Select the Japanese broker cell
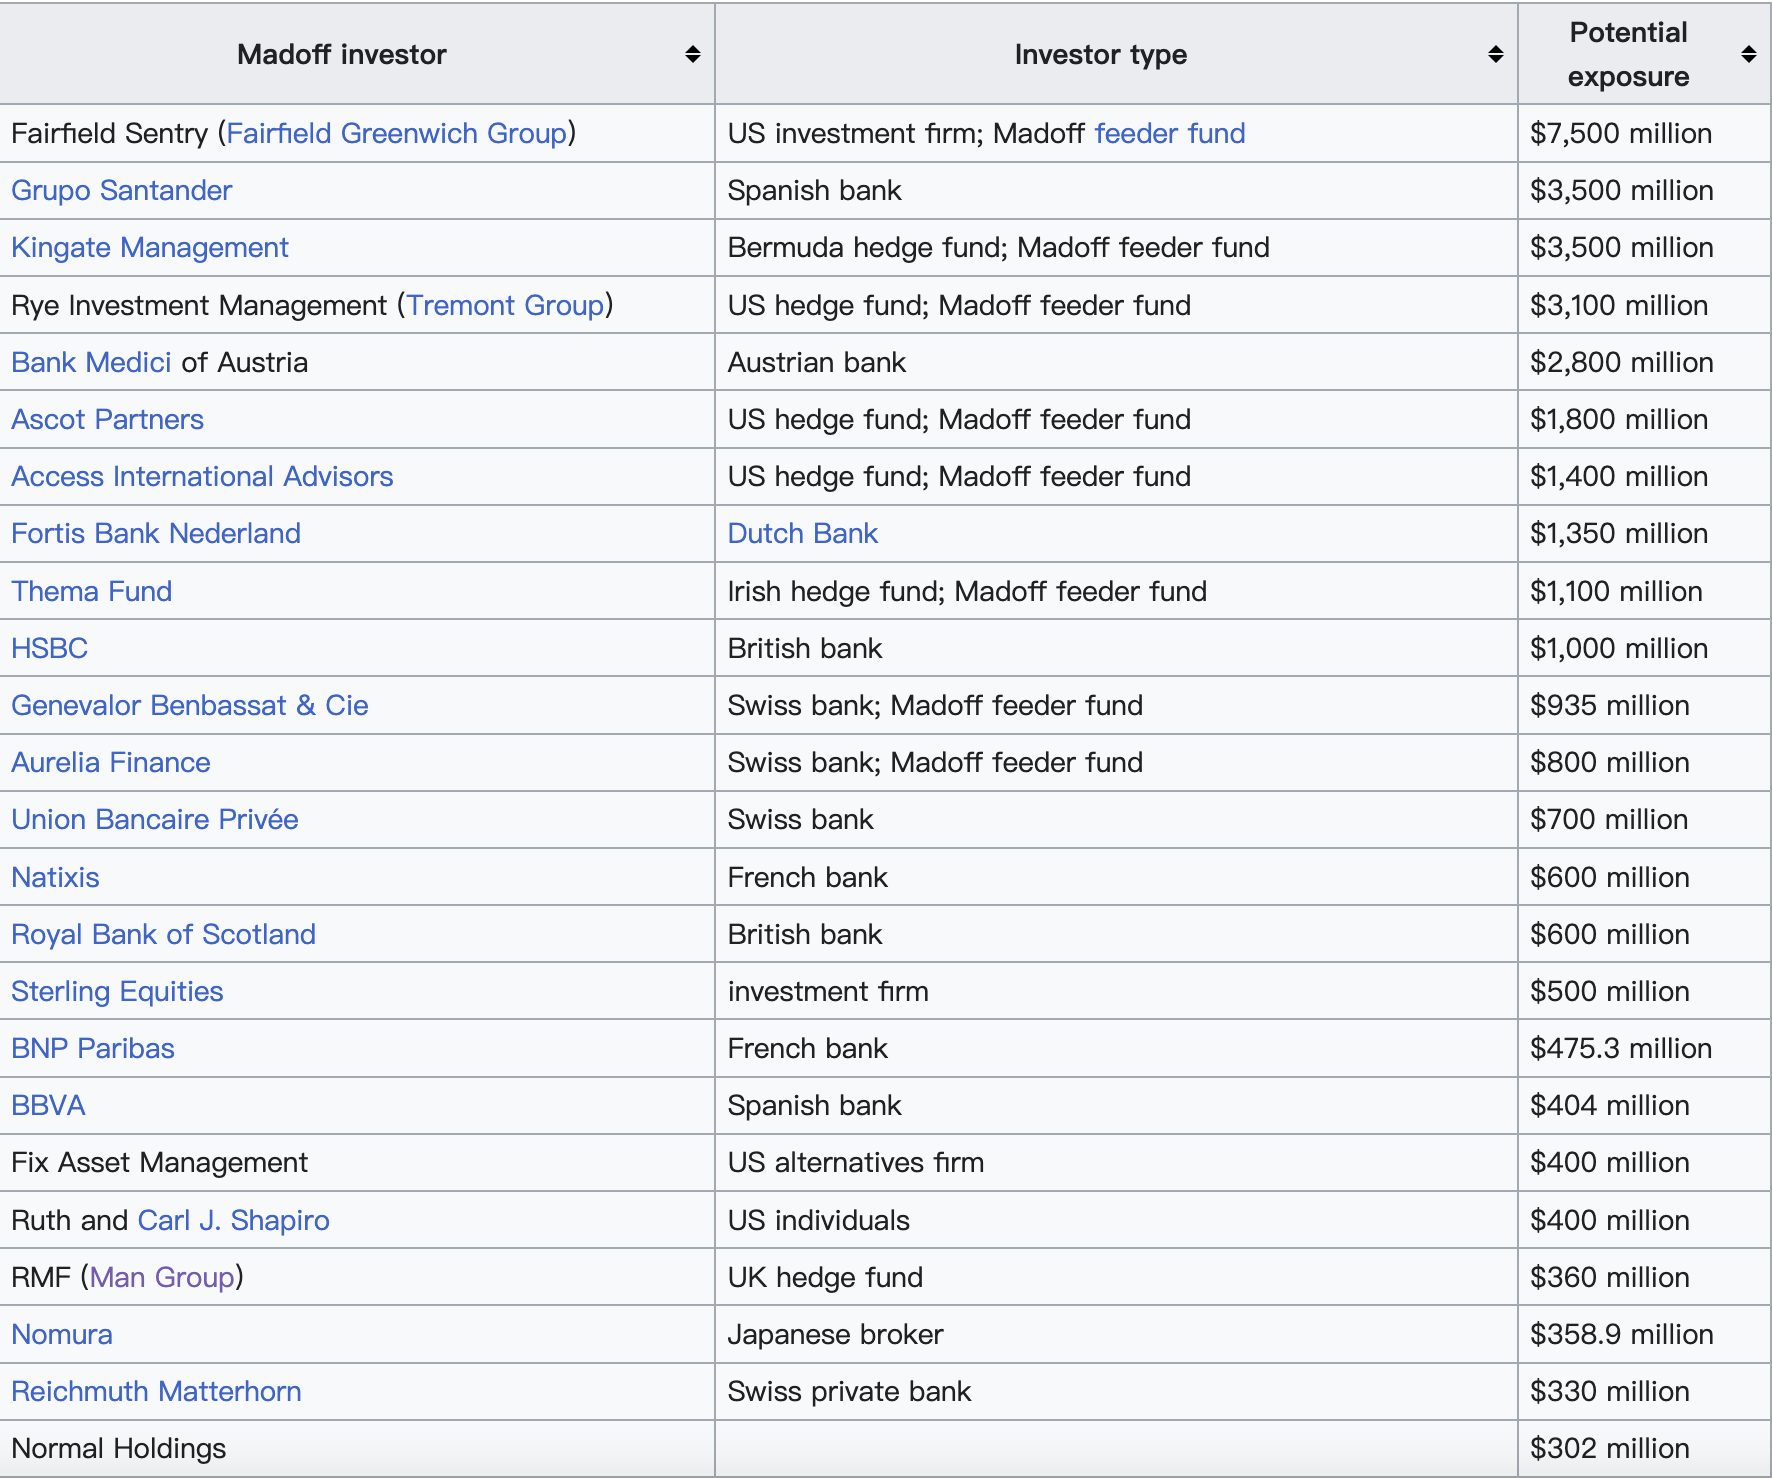Image resolution: width=1772 pixels, height=1478 pixels. [1116, 1334]
